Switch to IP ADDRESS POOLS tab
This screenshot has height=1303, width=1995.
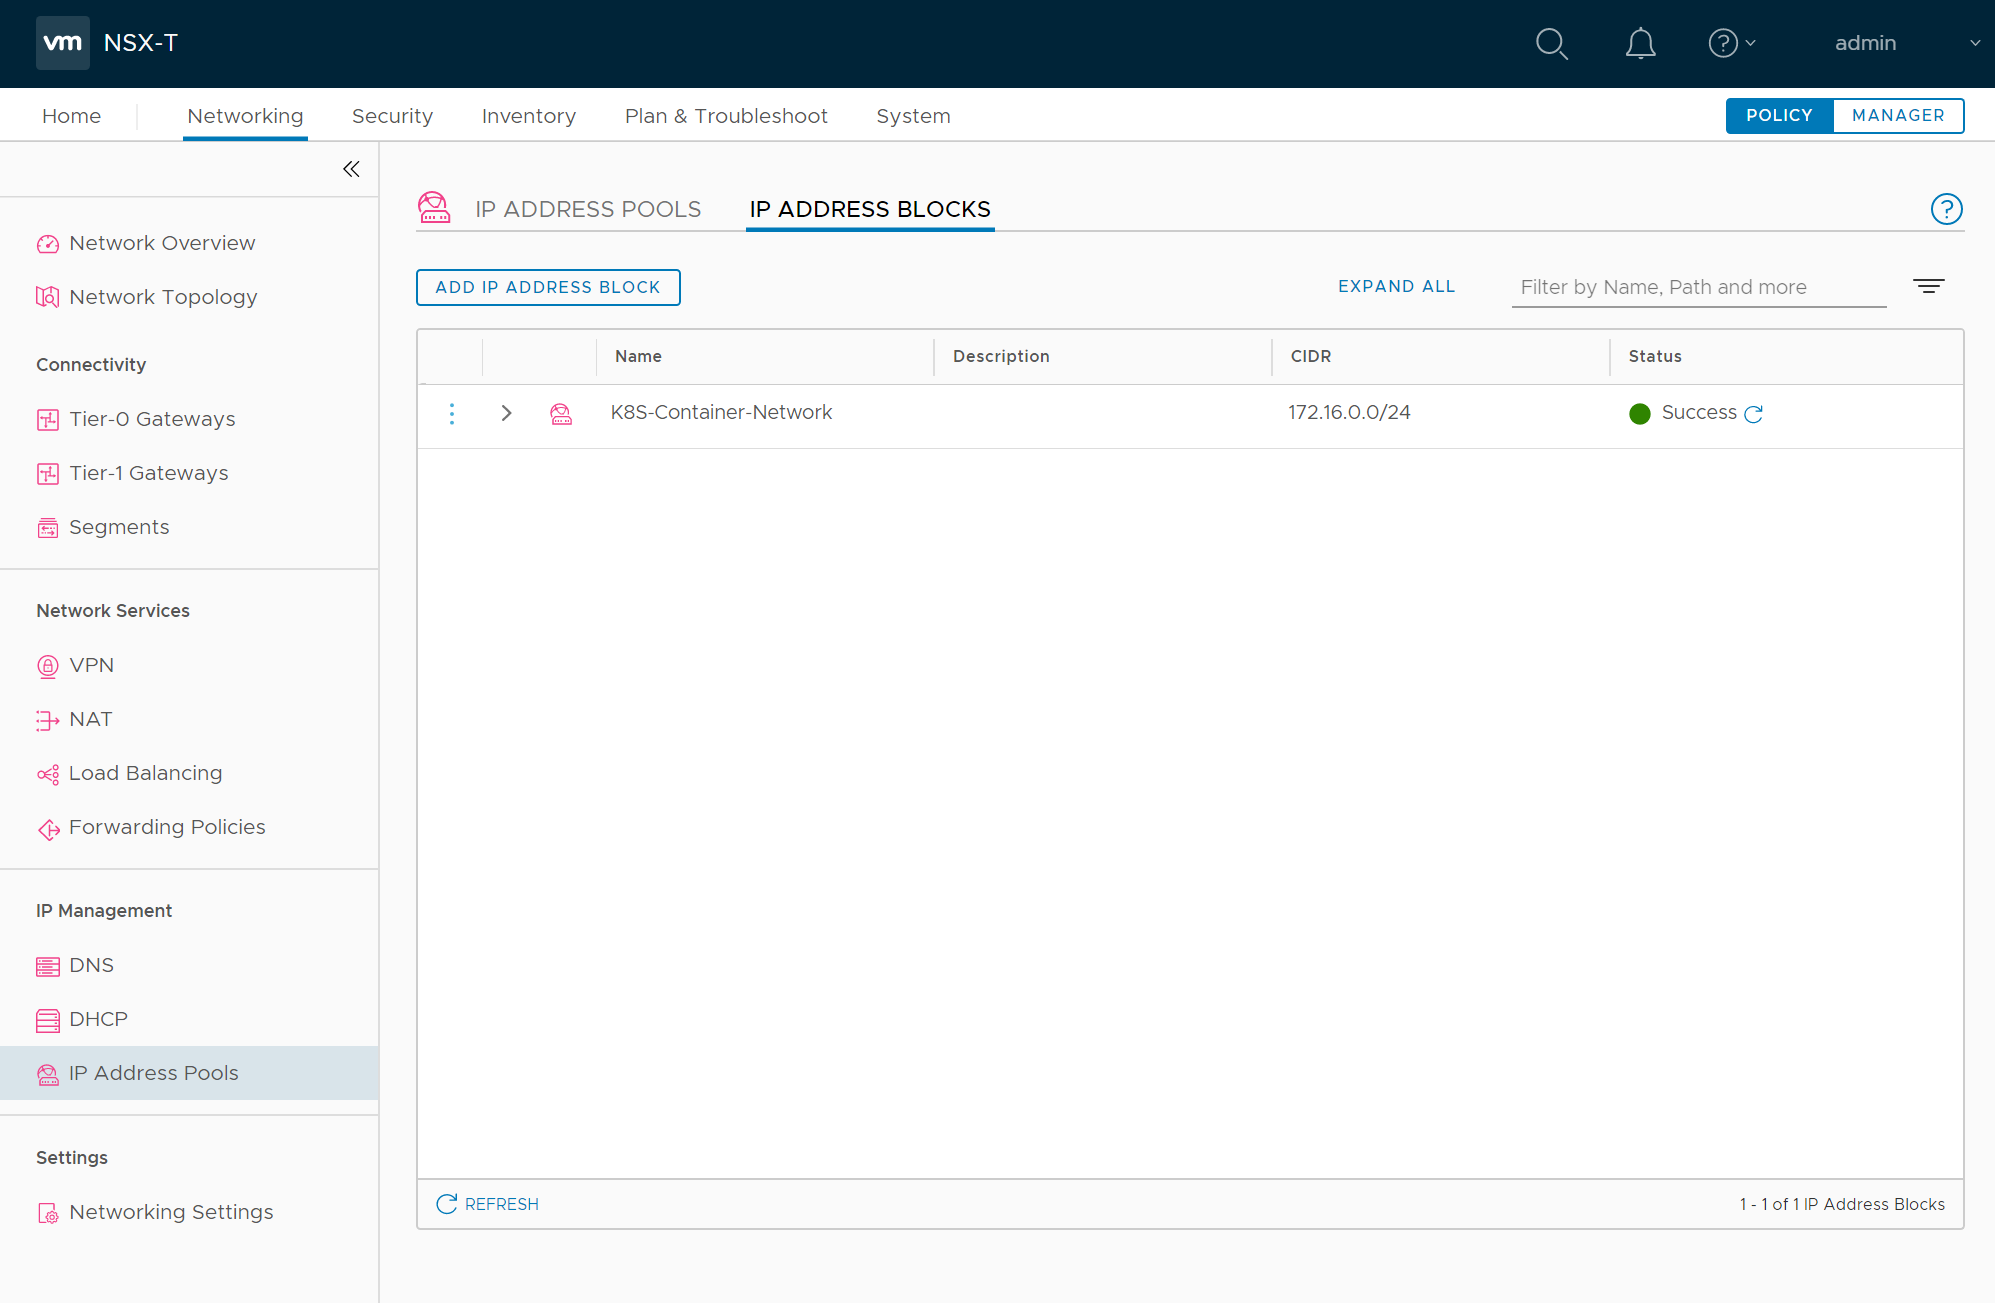pyautogui.click(x=588, y=209)
